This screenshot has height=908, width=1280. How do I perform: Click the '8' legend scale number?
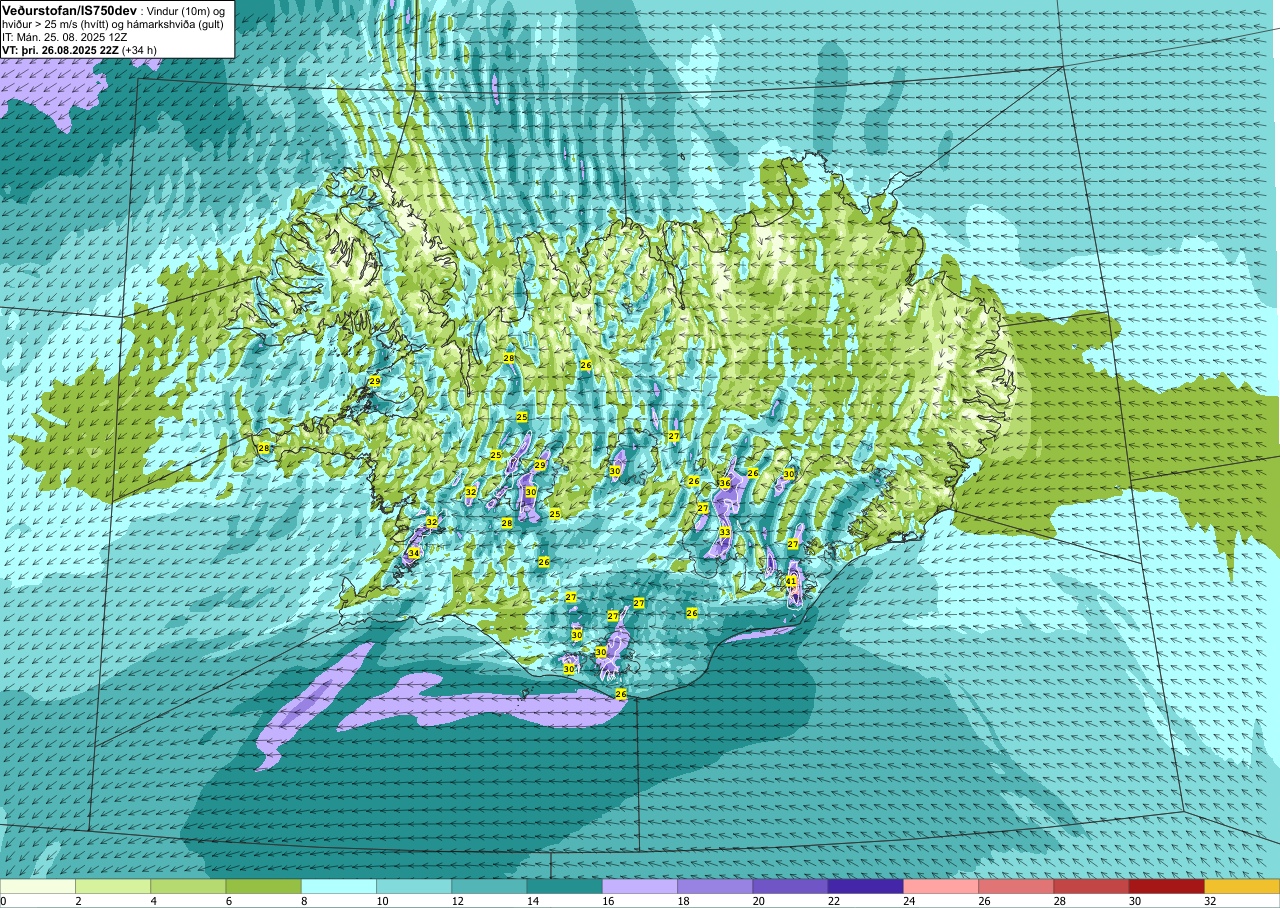(x=304, y=901)
